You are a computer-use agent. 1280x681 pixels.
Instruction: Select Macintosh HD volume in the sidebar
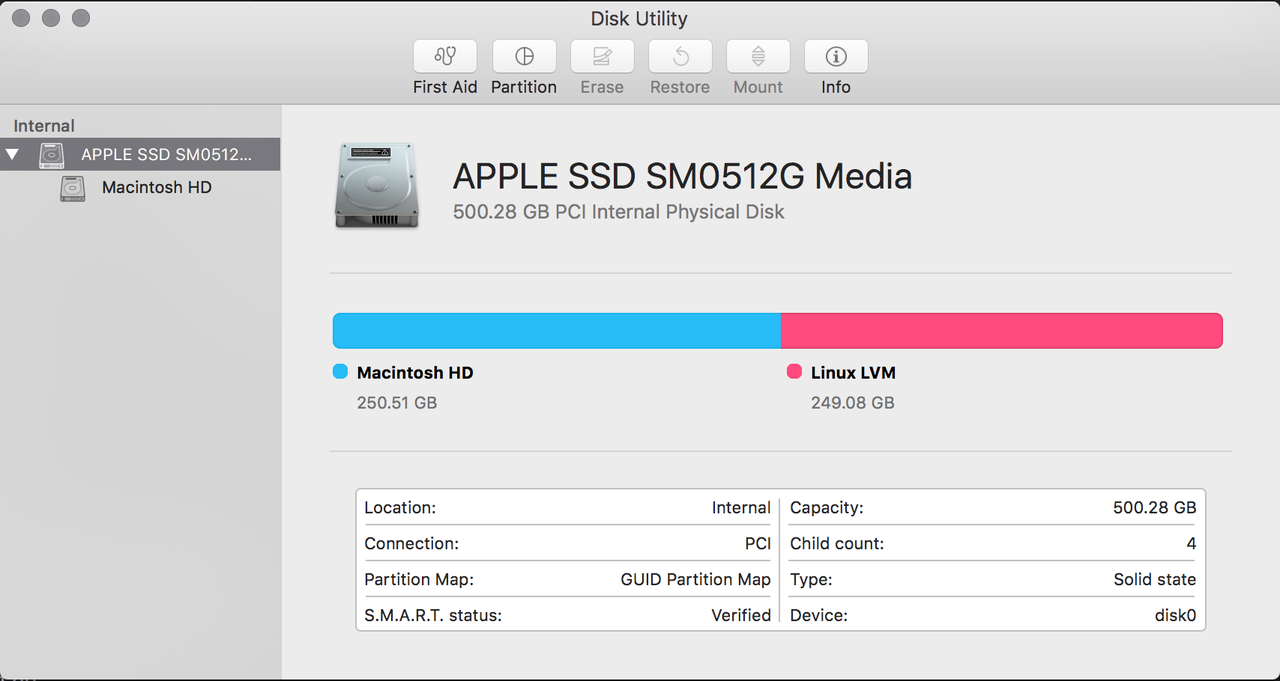click(x=140, y=187)
